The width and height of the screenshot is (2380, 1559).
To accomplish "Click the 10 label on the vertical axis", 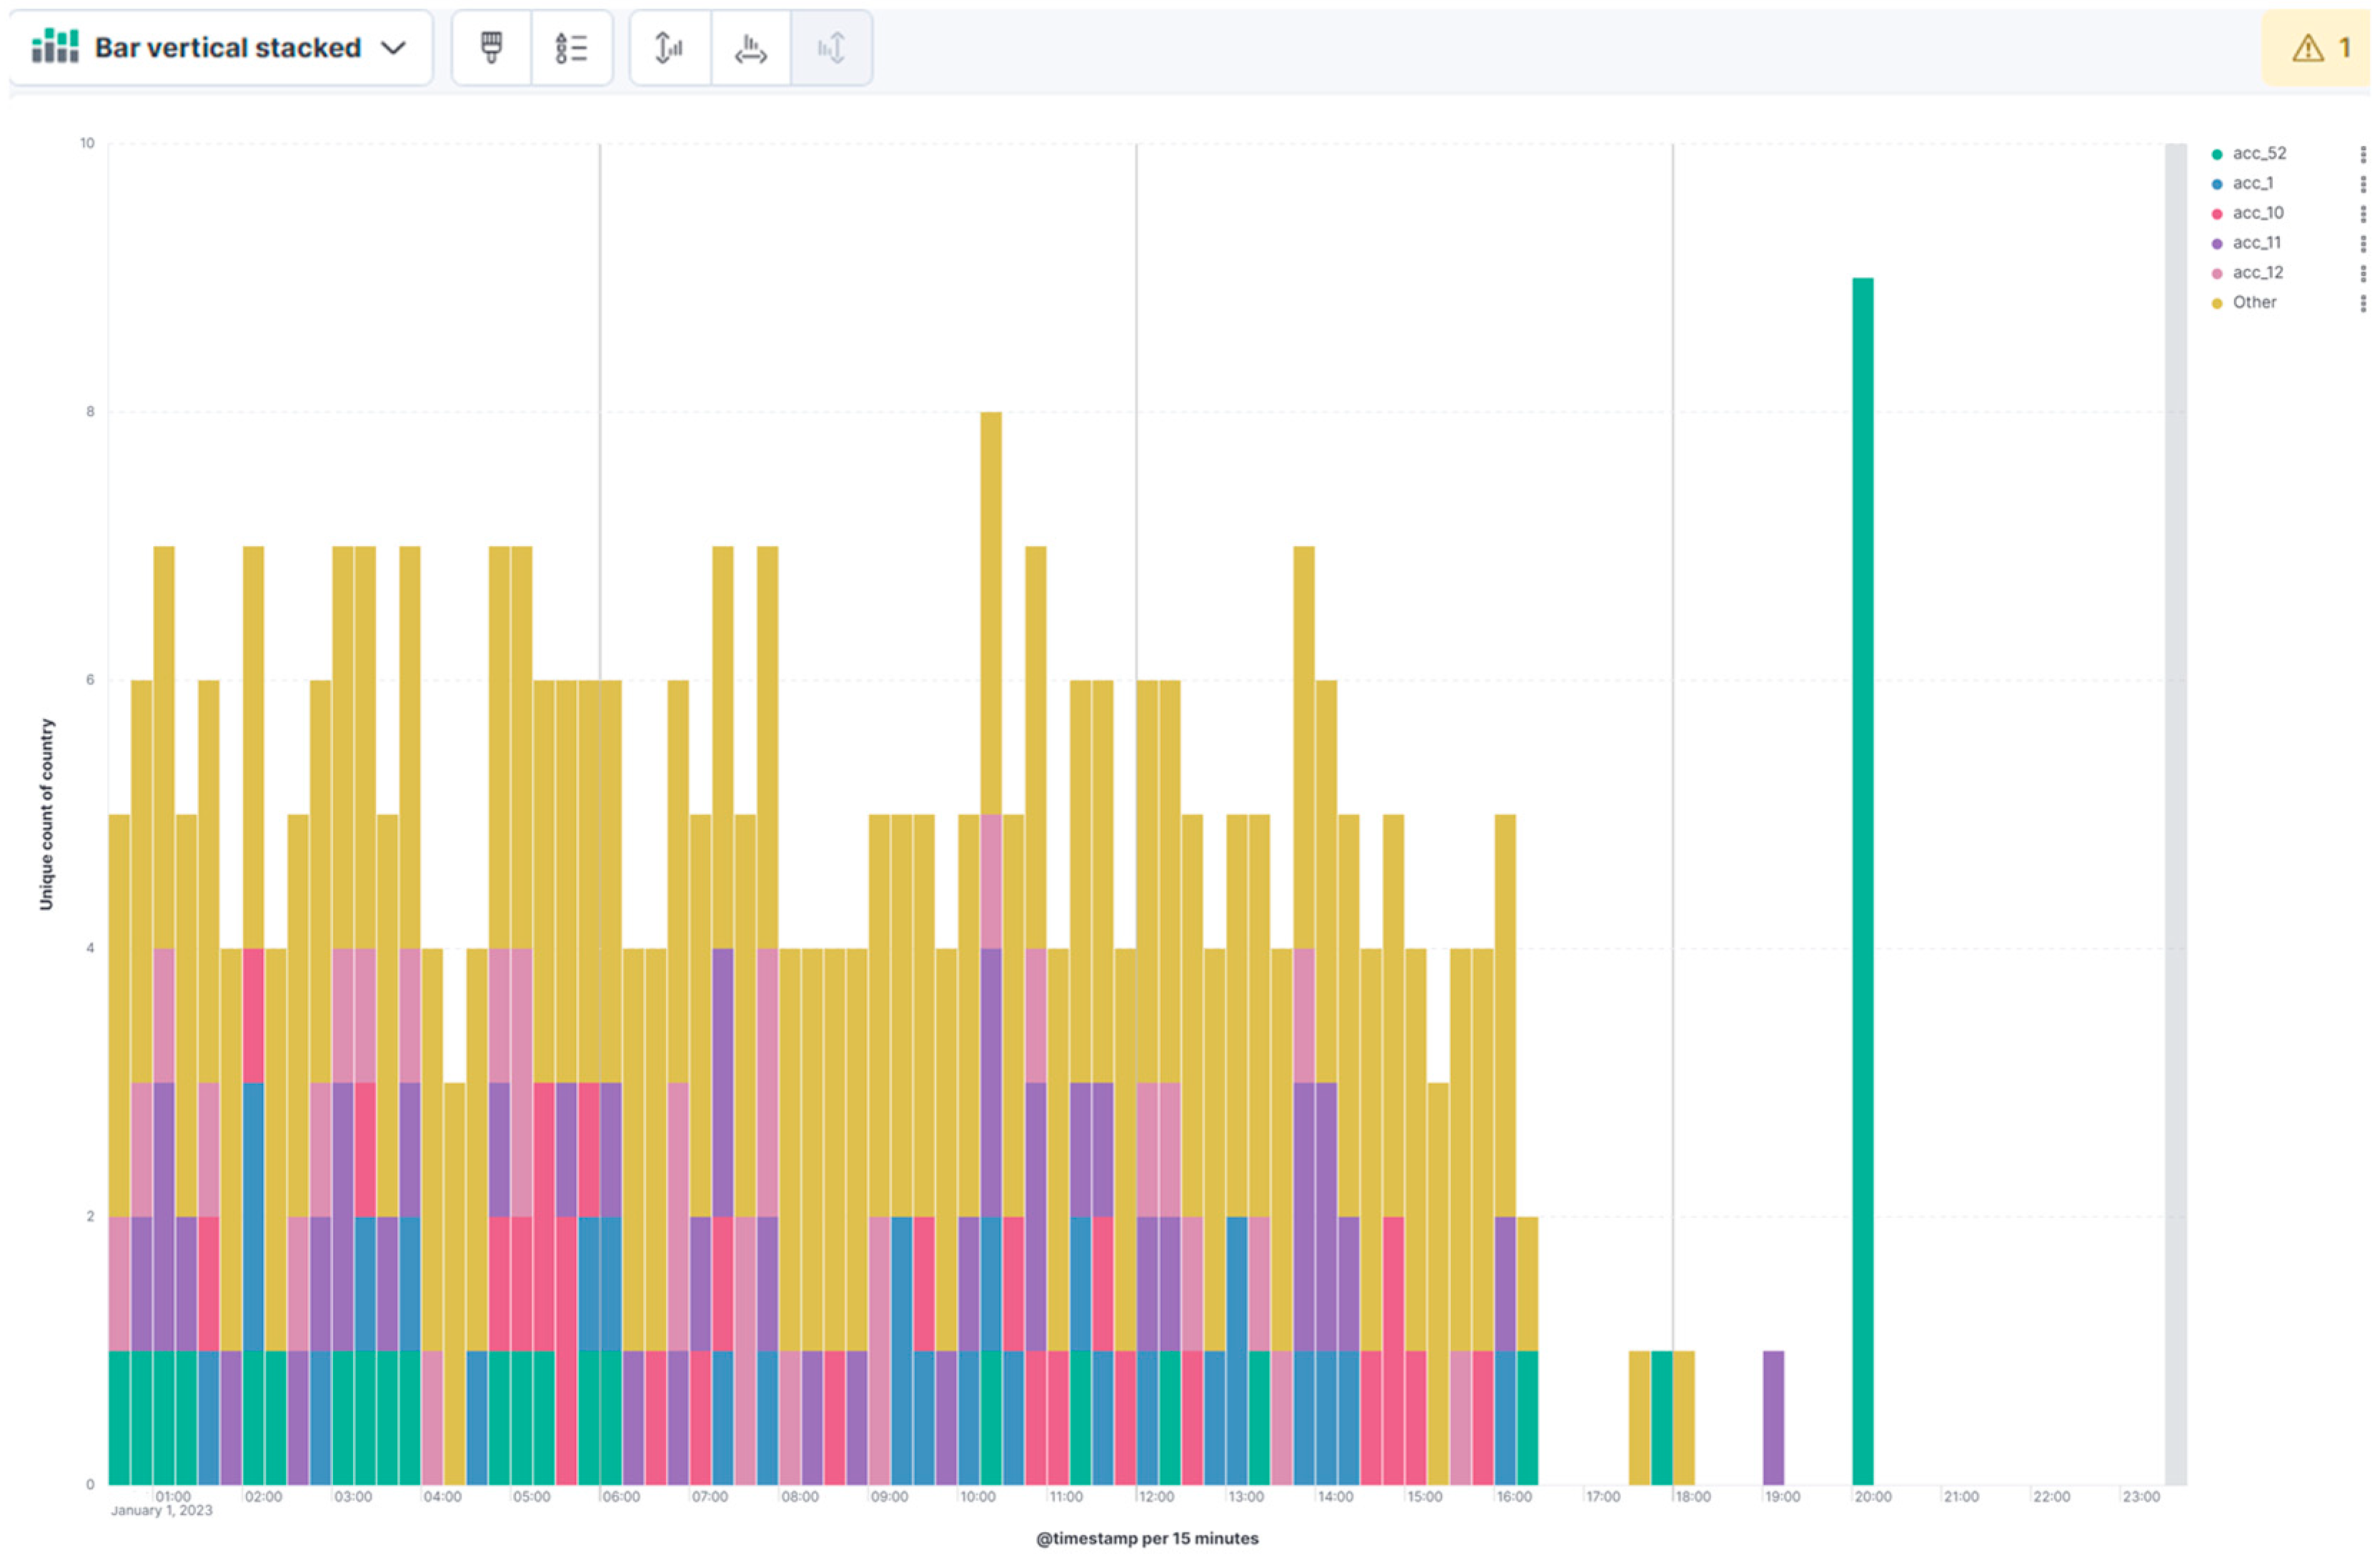I will pos(87,143).
